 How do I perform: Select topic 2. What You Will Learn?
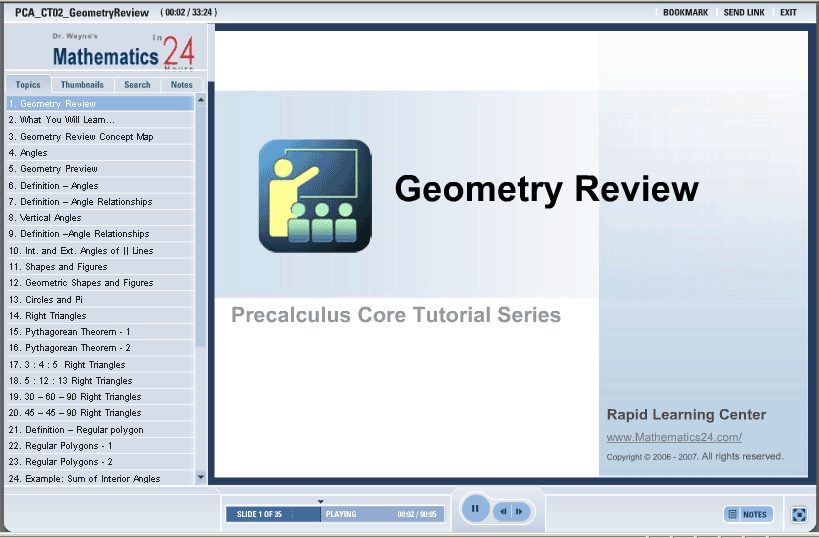(100, 120)
